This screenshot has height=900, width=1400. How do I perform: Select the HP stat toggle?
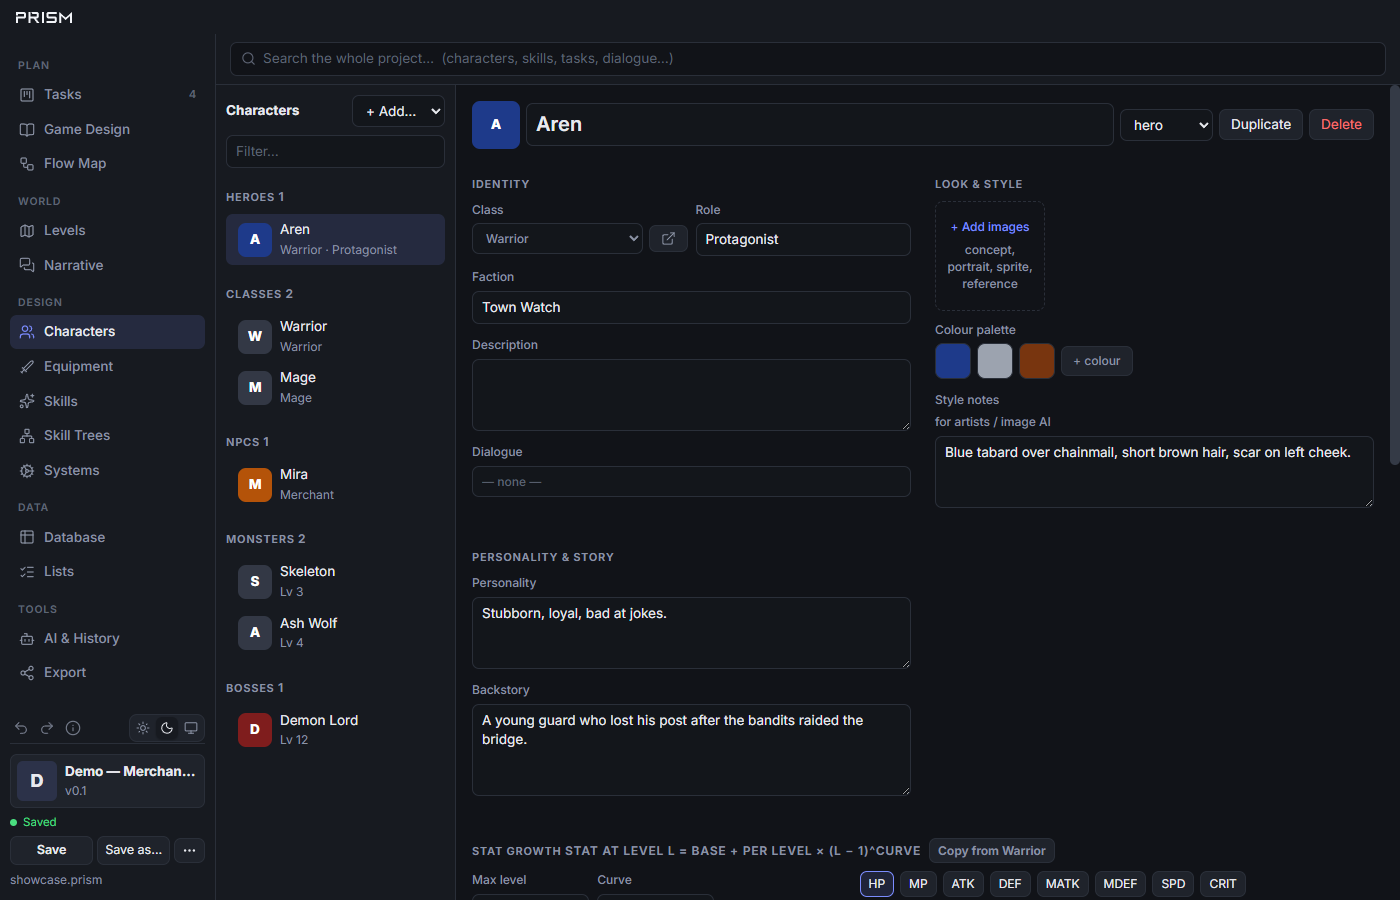click(877, 884)
